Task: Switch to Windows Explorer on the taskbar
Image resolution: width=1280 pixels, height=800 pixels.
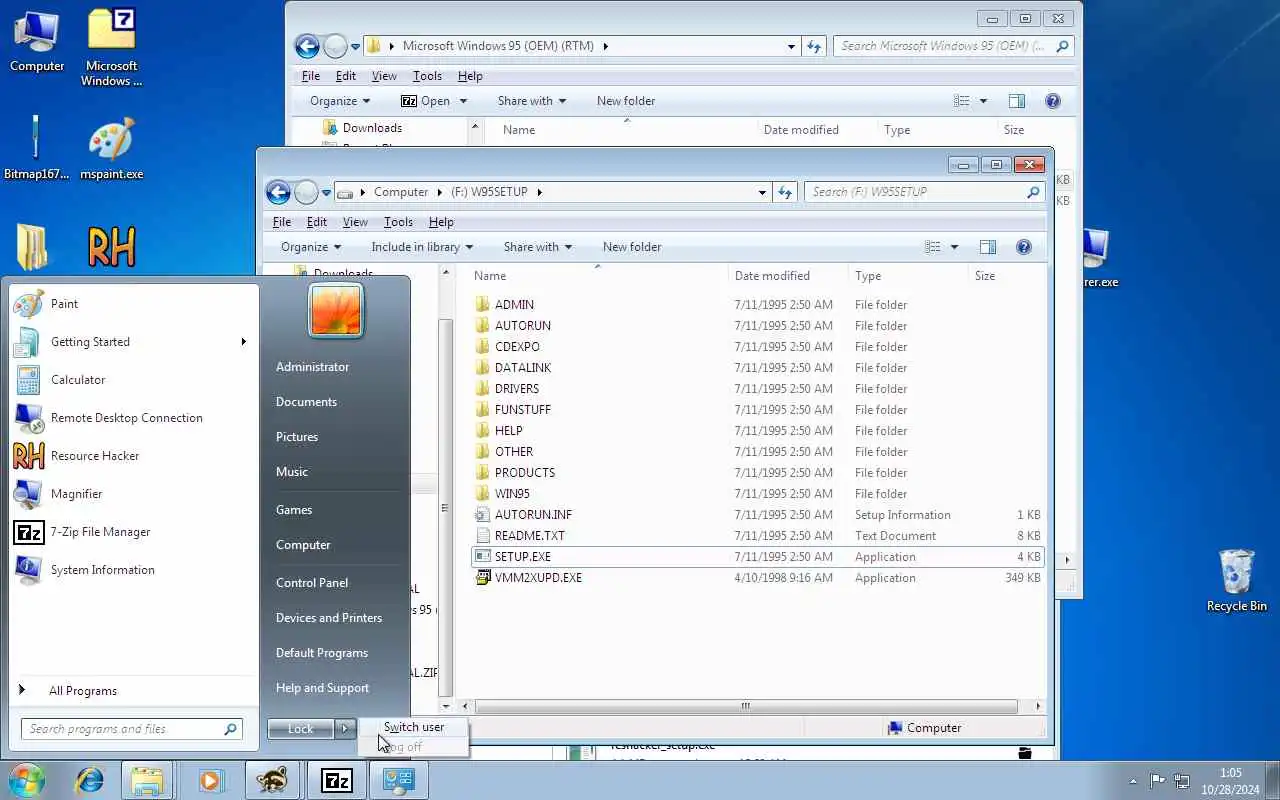Action: 147,780
